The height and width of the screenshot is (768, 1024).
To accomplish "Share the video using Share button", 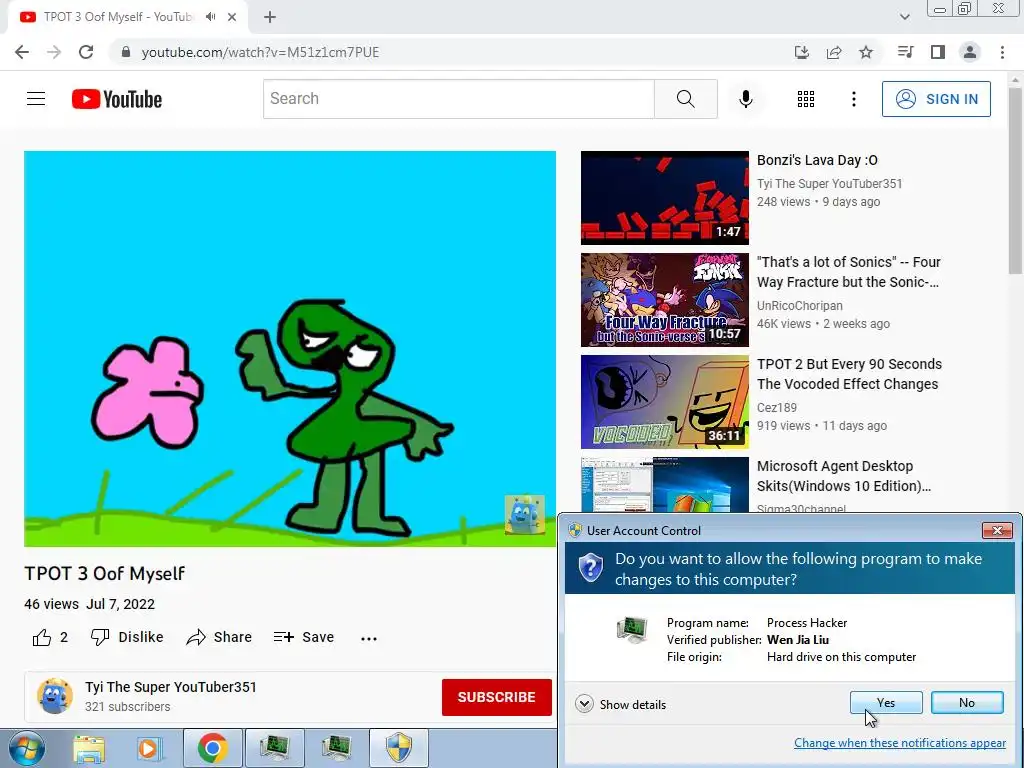I will [219, 637].
